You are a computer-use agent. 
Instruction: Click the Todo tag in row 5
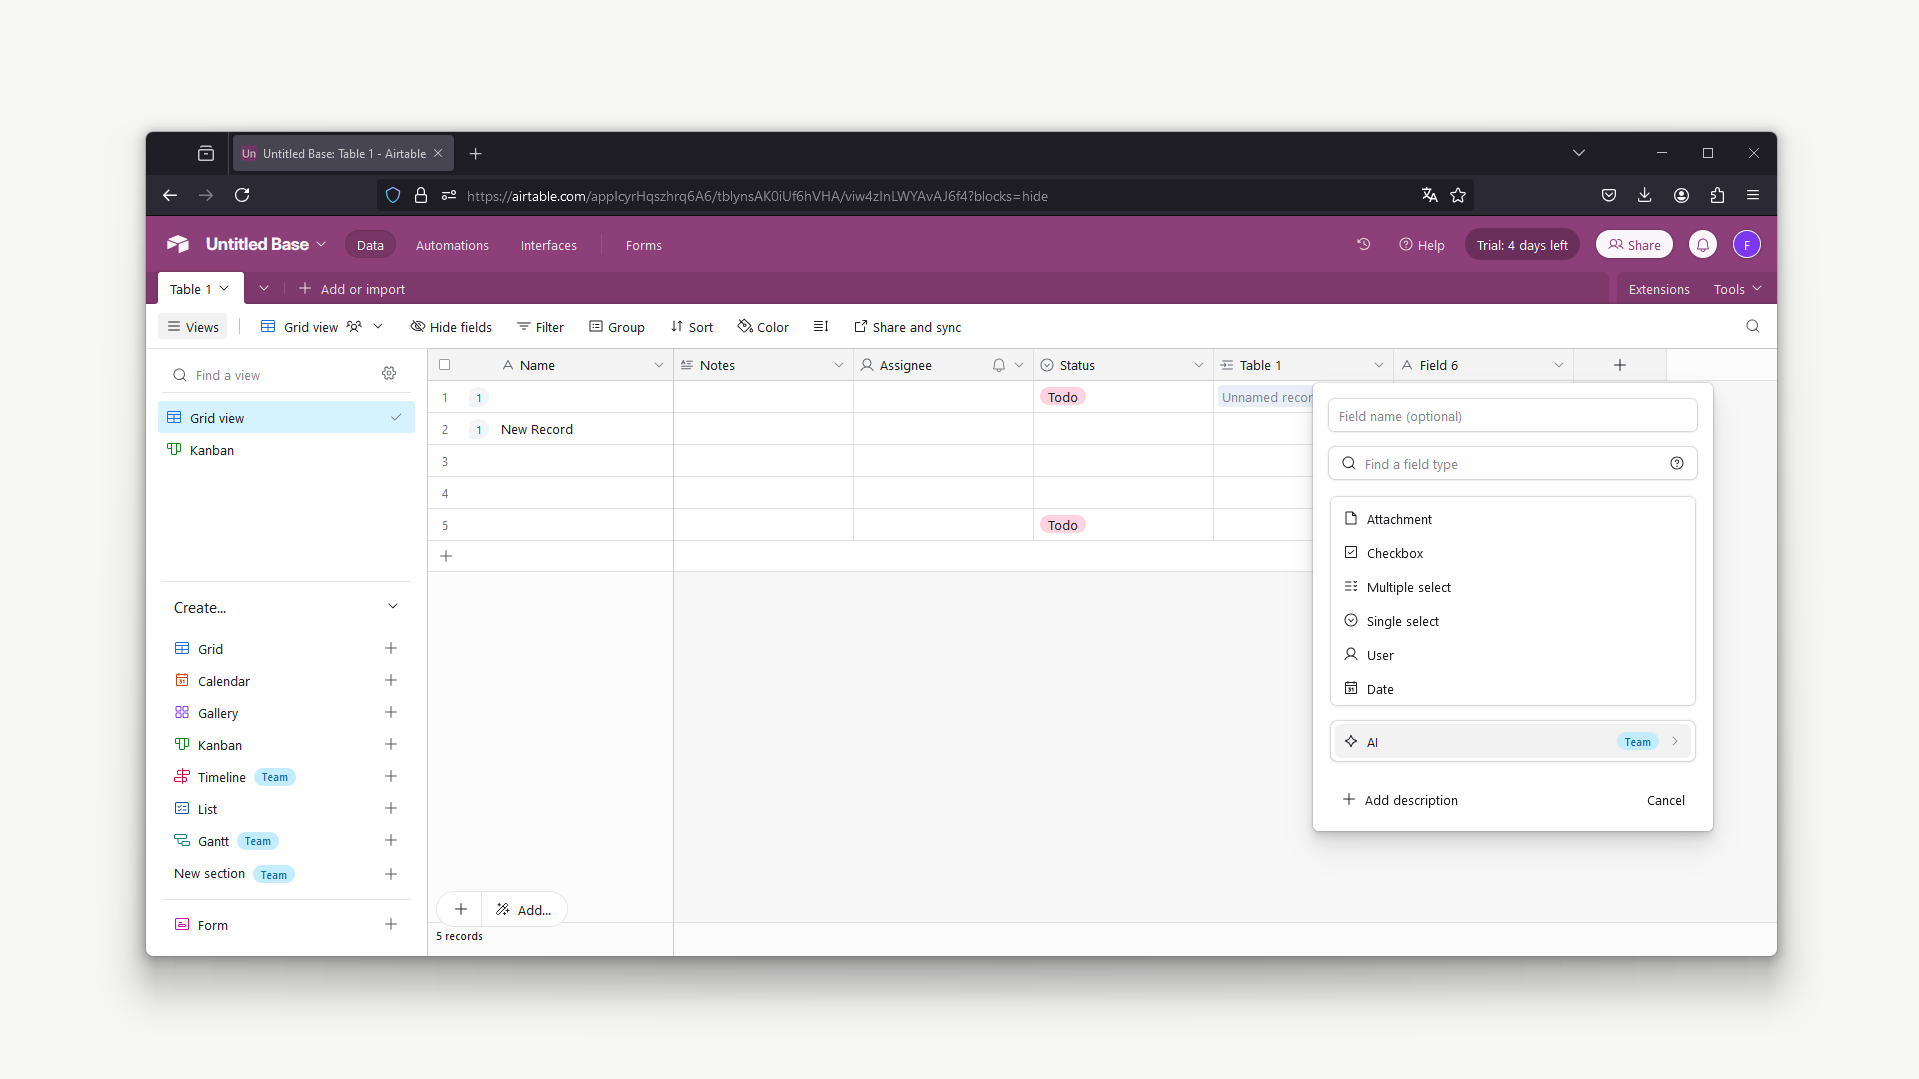[x=1063, y=525]
